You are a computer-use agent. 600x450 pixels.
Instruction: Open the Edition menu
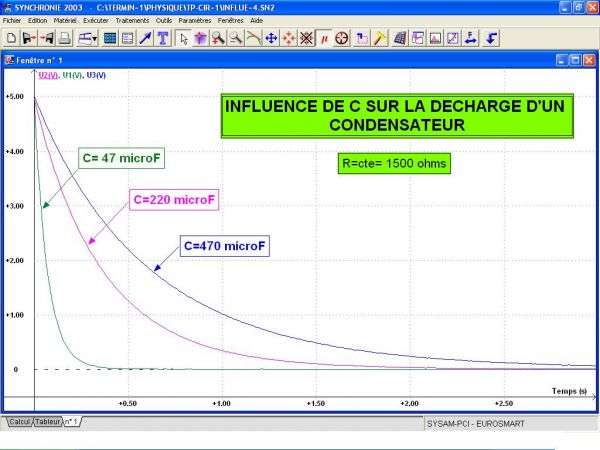[x=38, y=20]
